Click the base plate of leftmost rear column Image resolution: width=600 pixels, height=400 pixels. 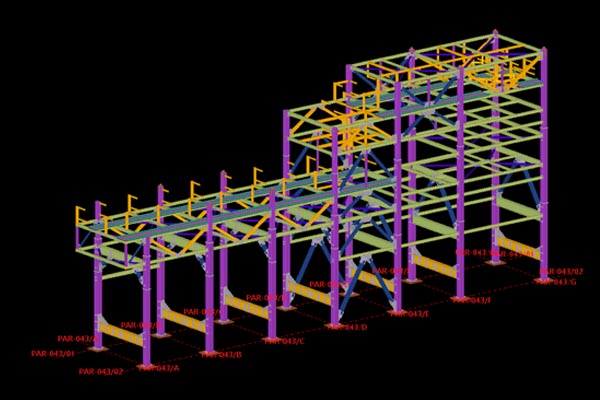[x=97, y=349]
